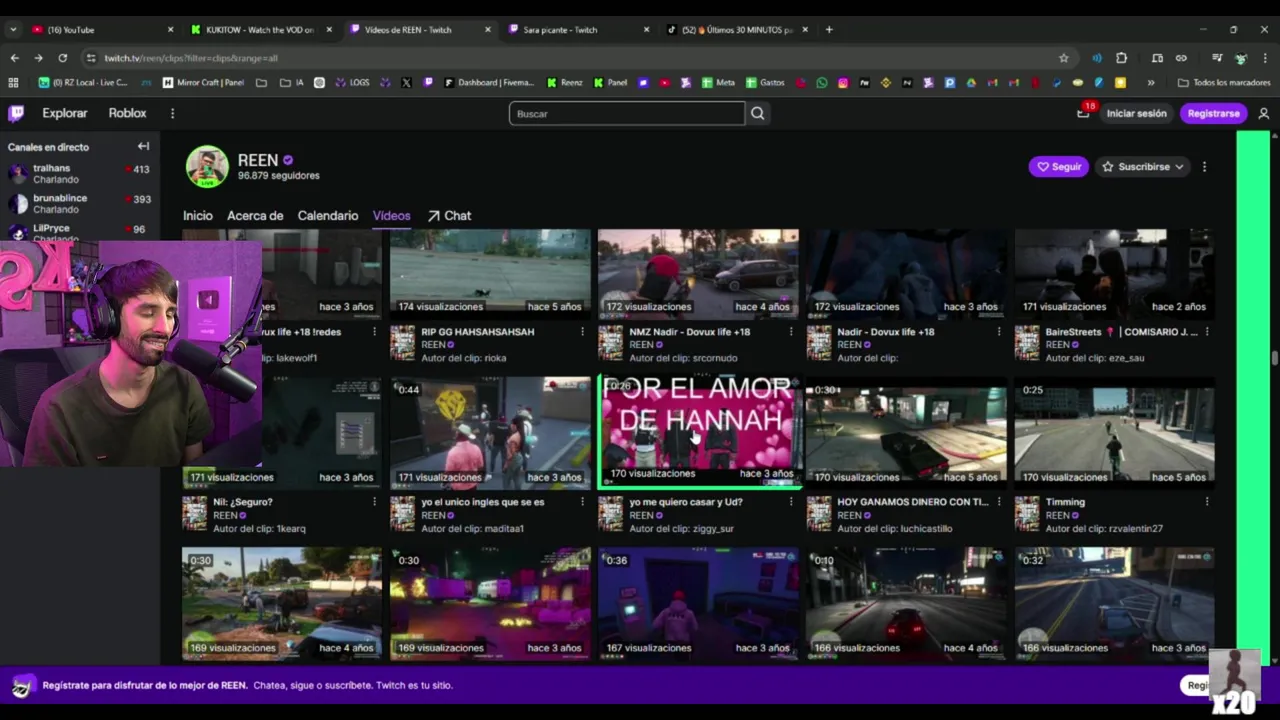Open the Todos los marcadores folder
Viewport: 1280px width, 720px height.
(x=1224, y=83)
